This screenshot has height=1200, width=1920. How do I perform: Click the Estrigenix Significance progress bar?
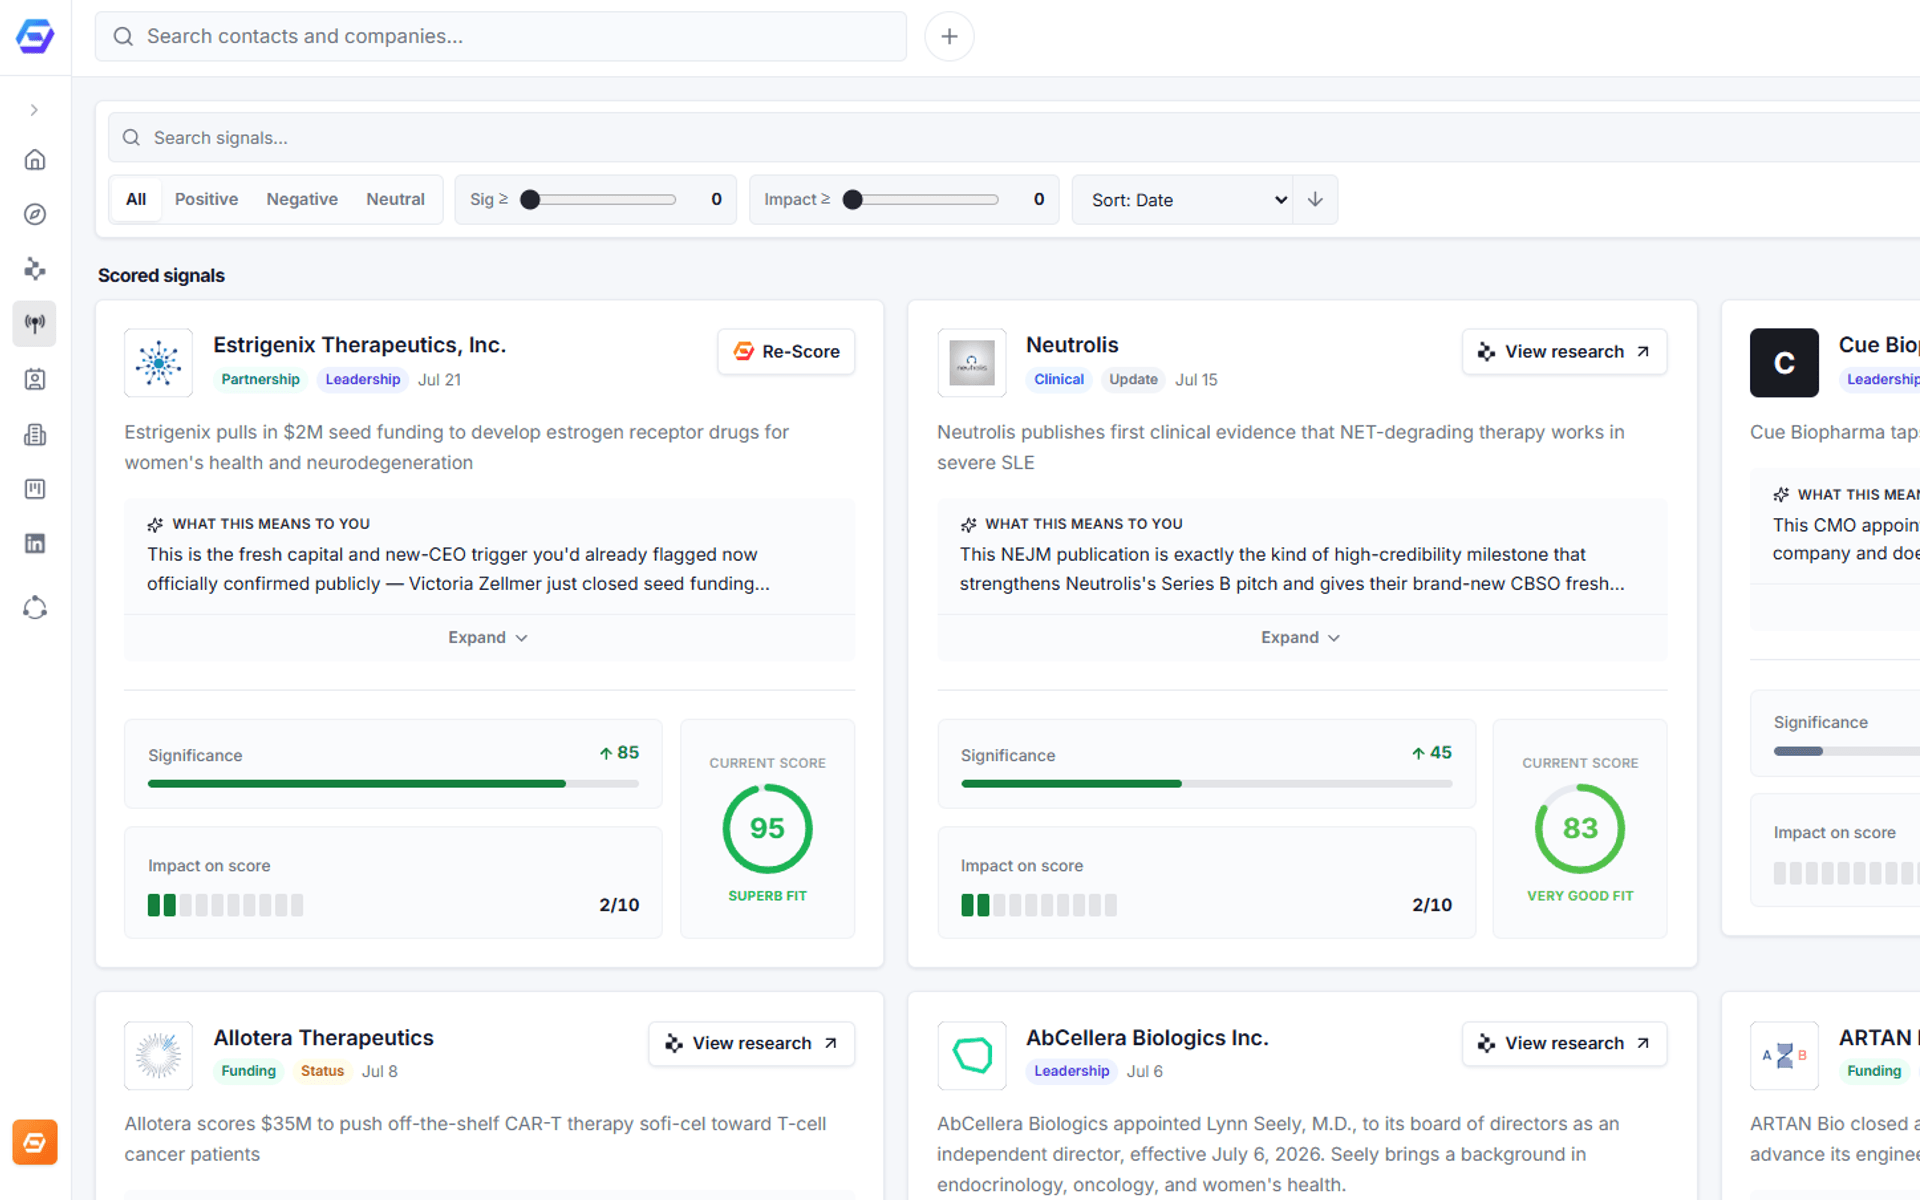393,784
